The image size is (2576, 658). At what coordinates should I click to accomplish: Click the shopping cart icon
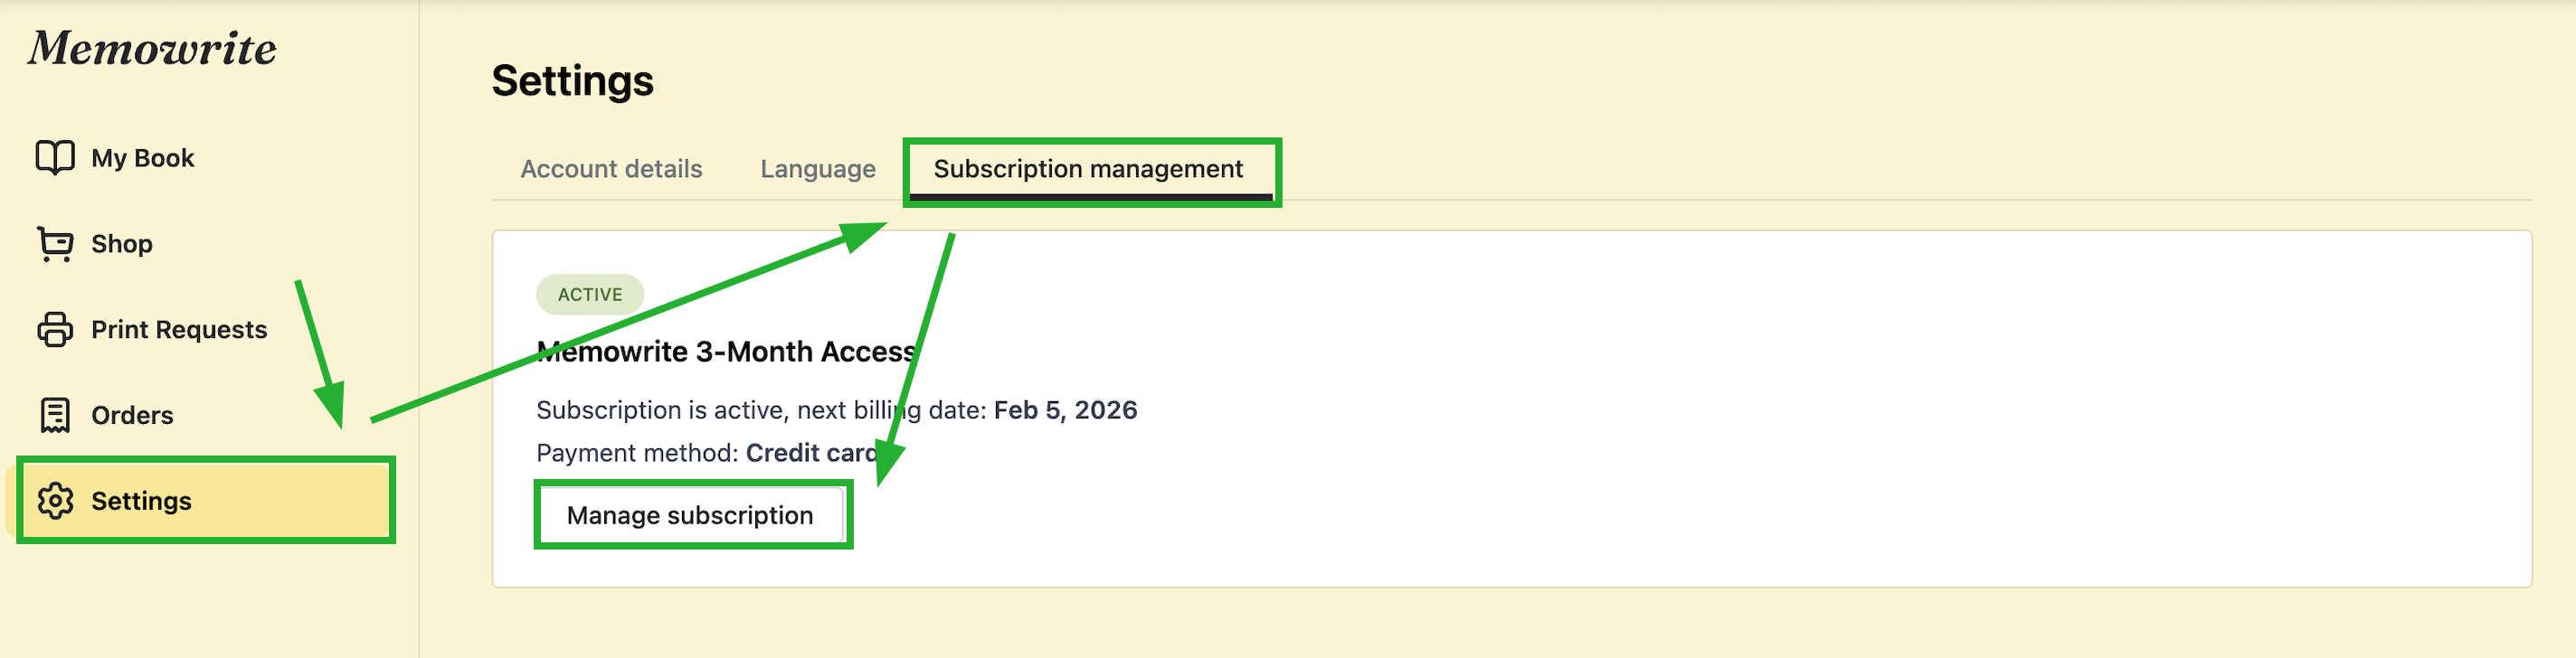tap(55, 243)
